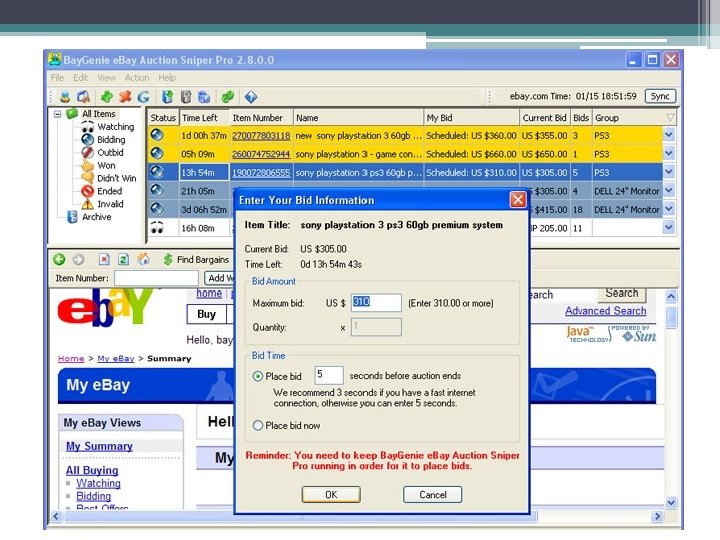This screenshot has width=720, height=540.
Task: Click the blue scheduler toolbar icon
Action: (x=204, y=97)
